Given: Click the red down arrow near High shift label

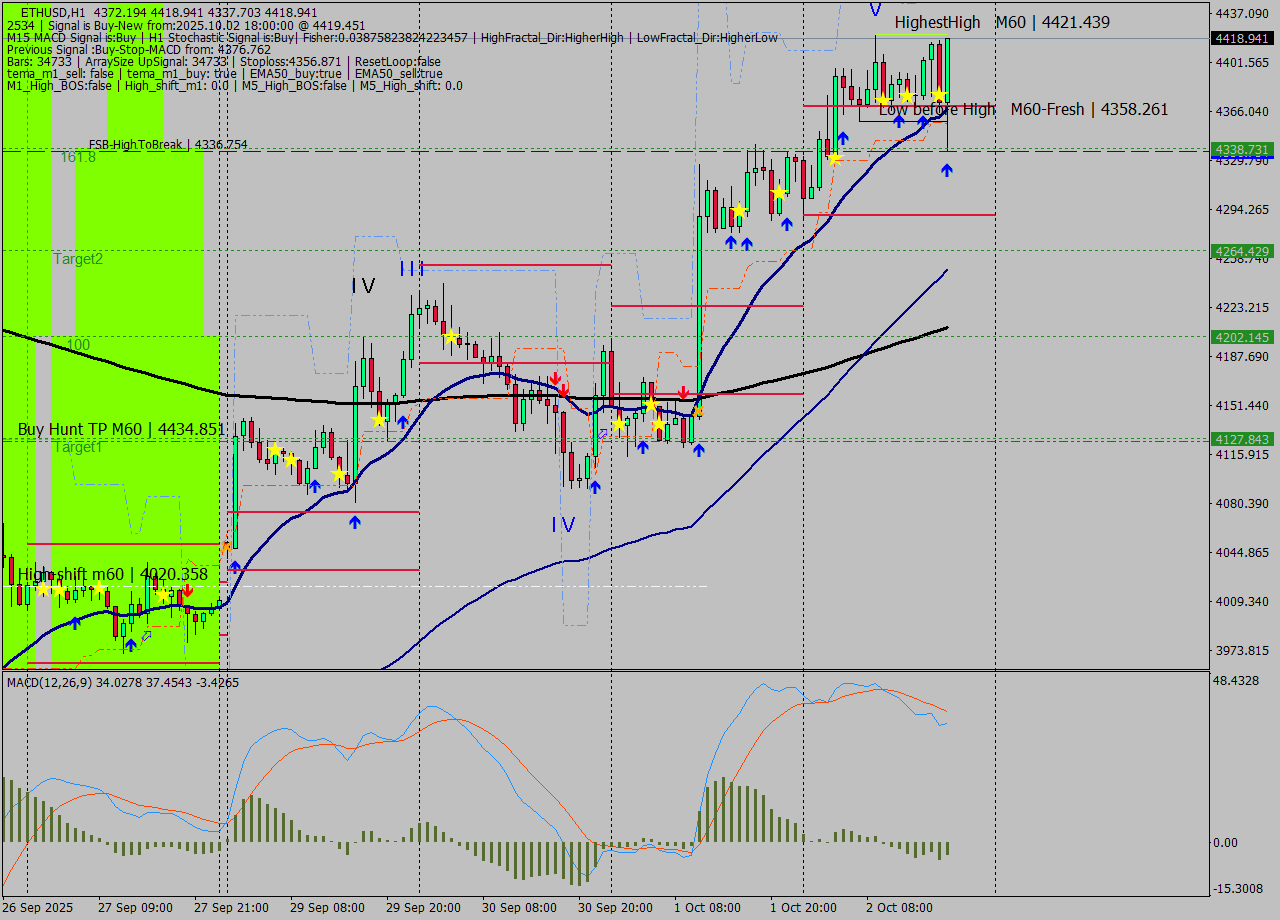Looking at the screenshot, I should [188, 591].
